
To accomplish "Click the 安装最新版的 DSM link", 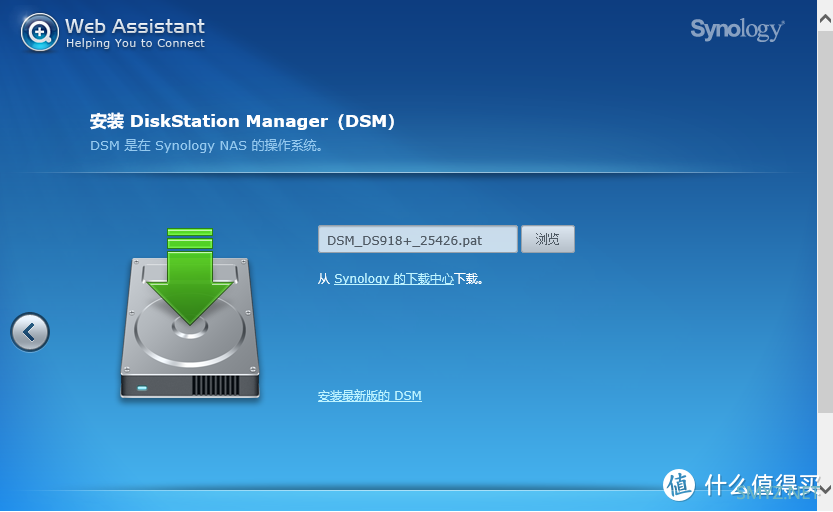I will coord(370,396).
